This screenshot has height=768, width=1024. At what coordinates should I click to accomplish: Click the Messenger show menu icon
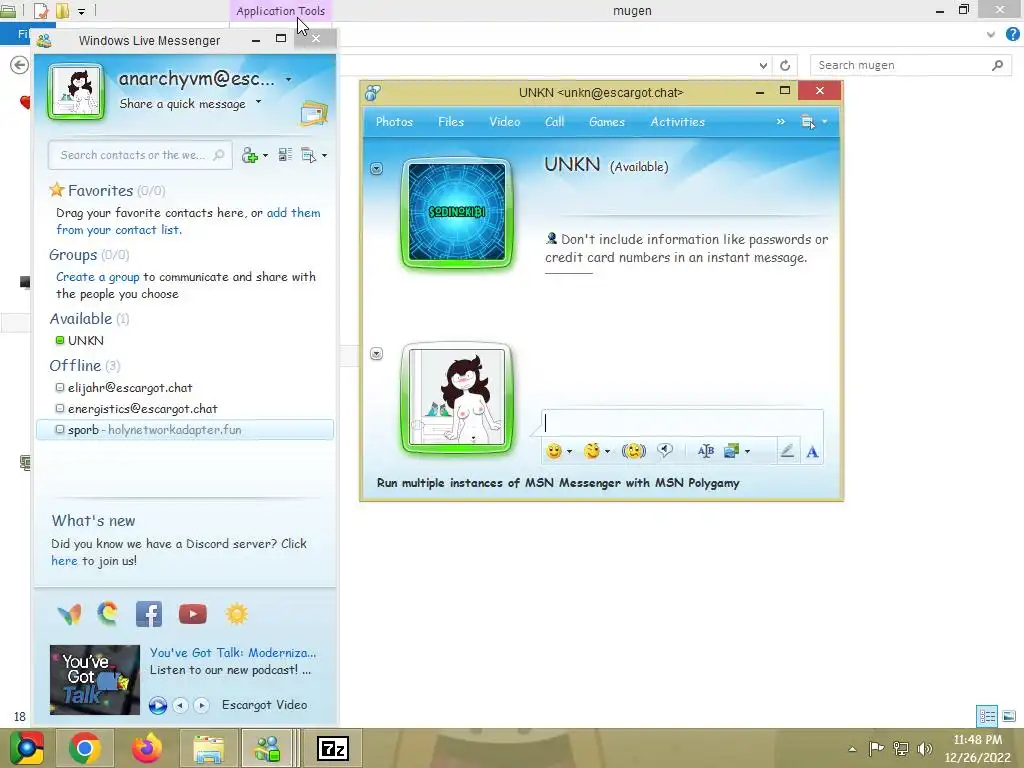308,155
